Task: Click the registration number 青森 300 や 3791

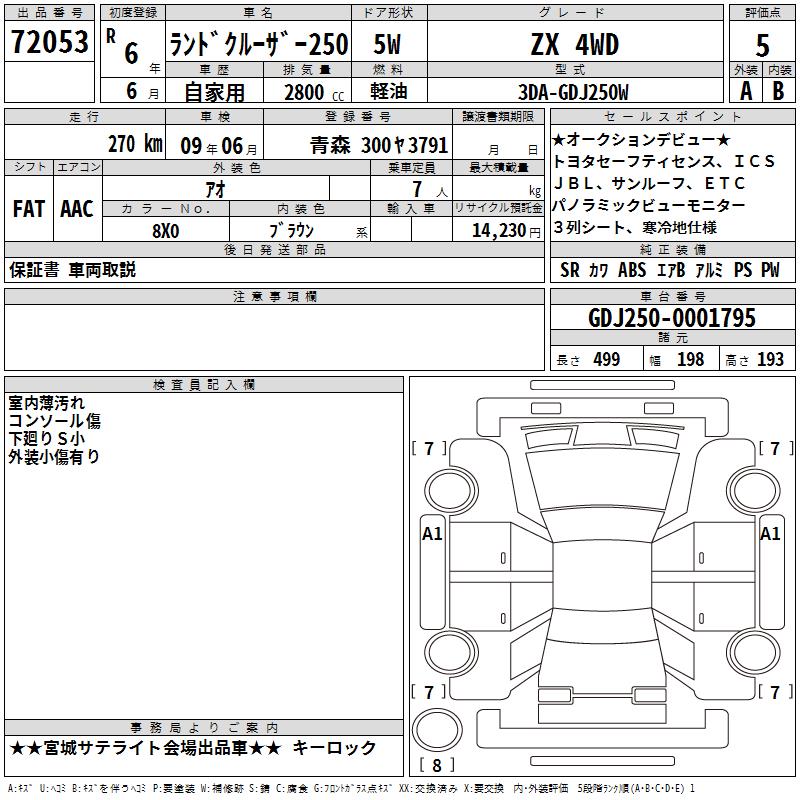Action: click(379, 145)
